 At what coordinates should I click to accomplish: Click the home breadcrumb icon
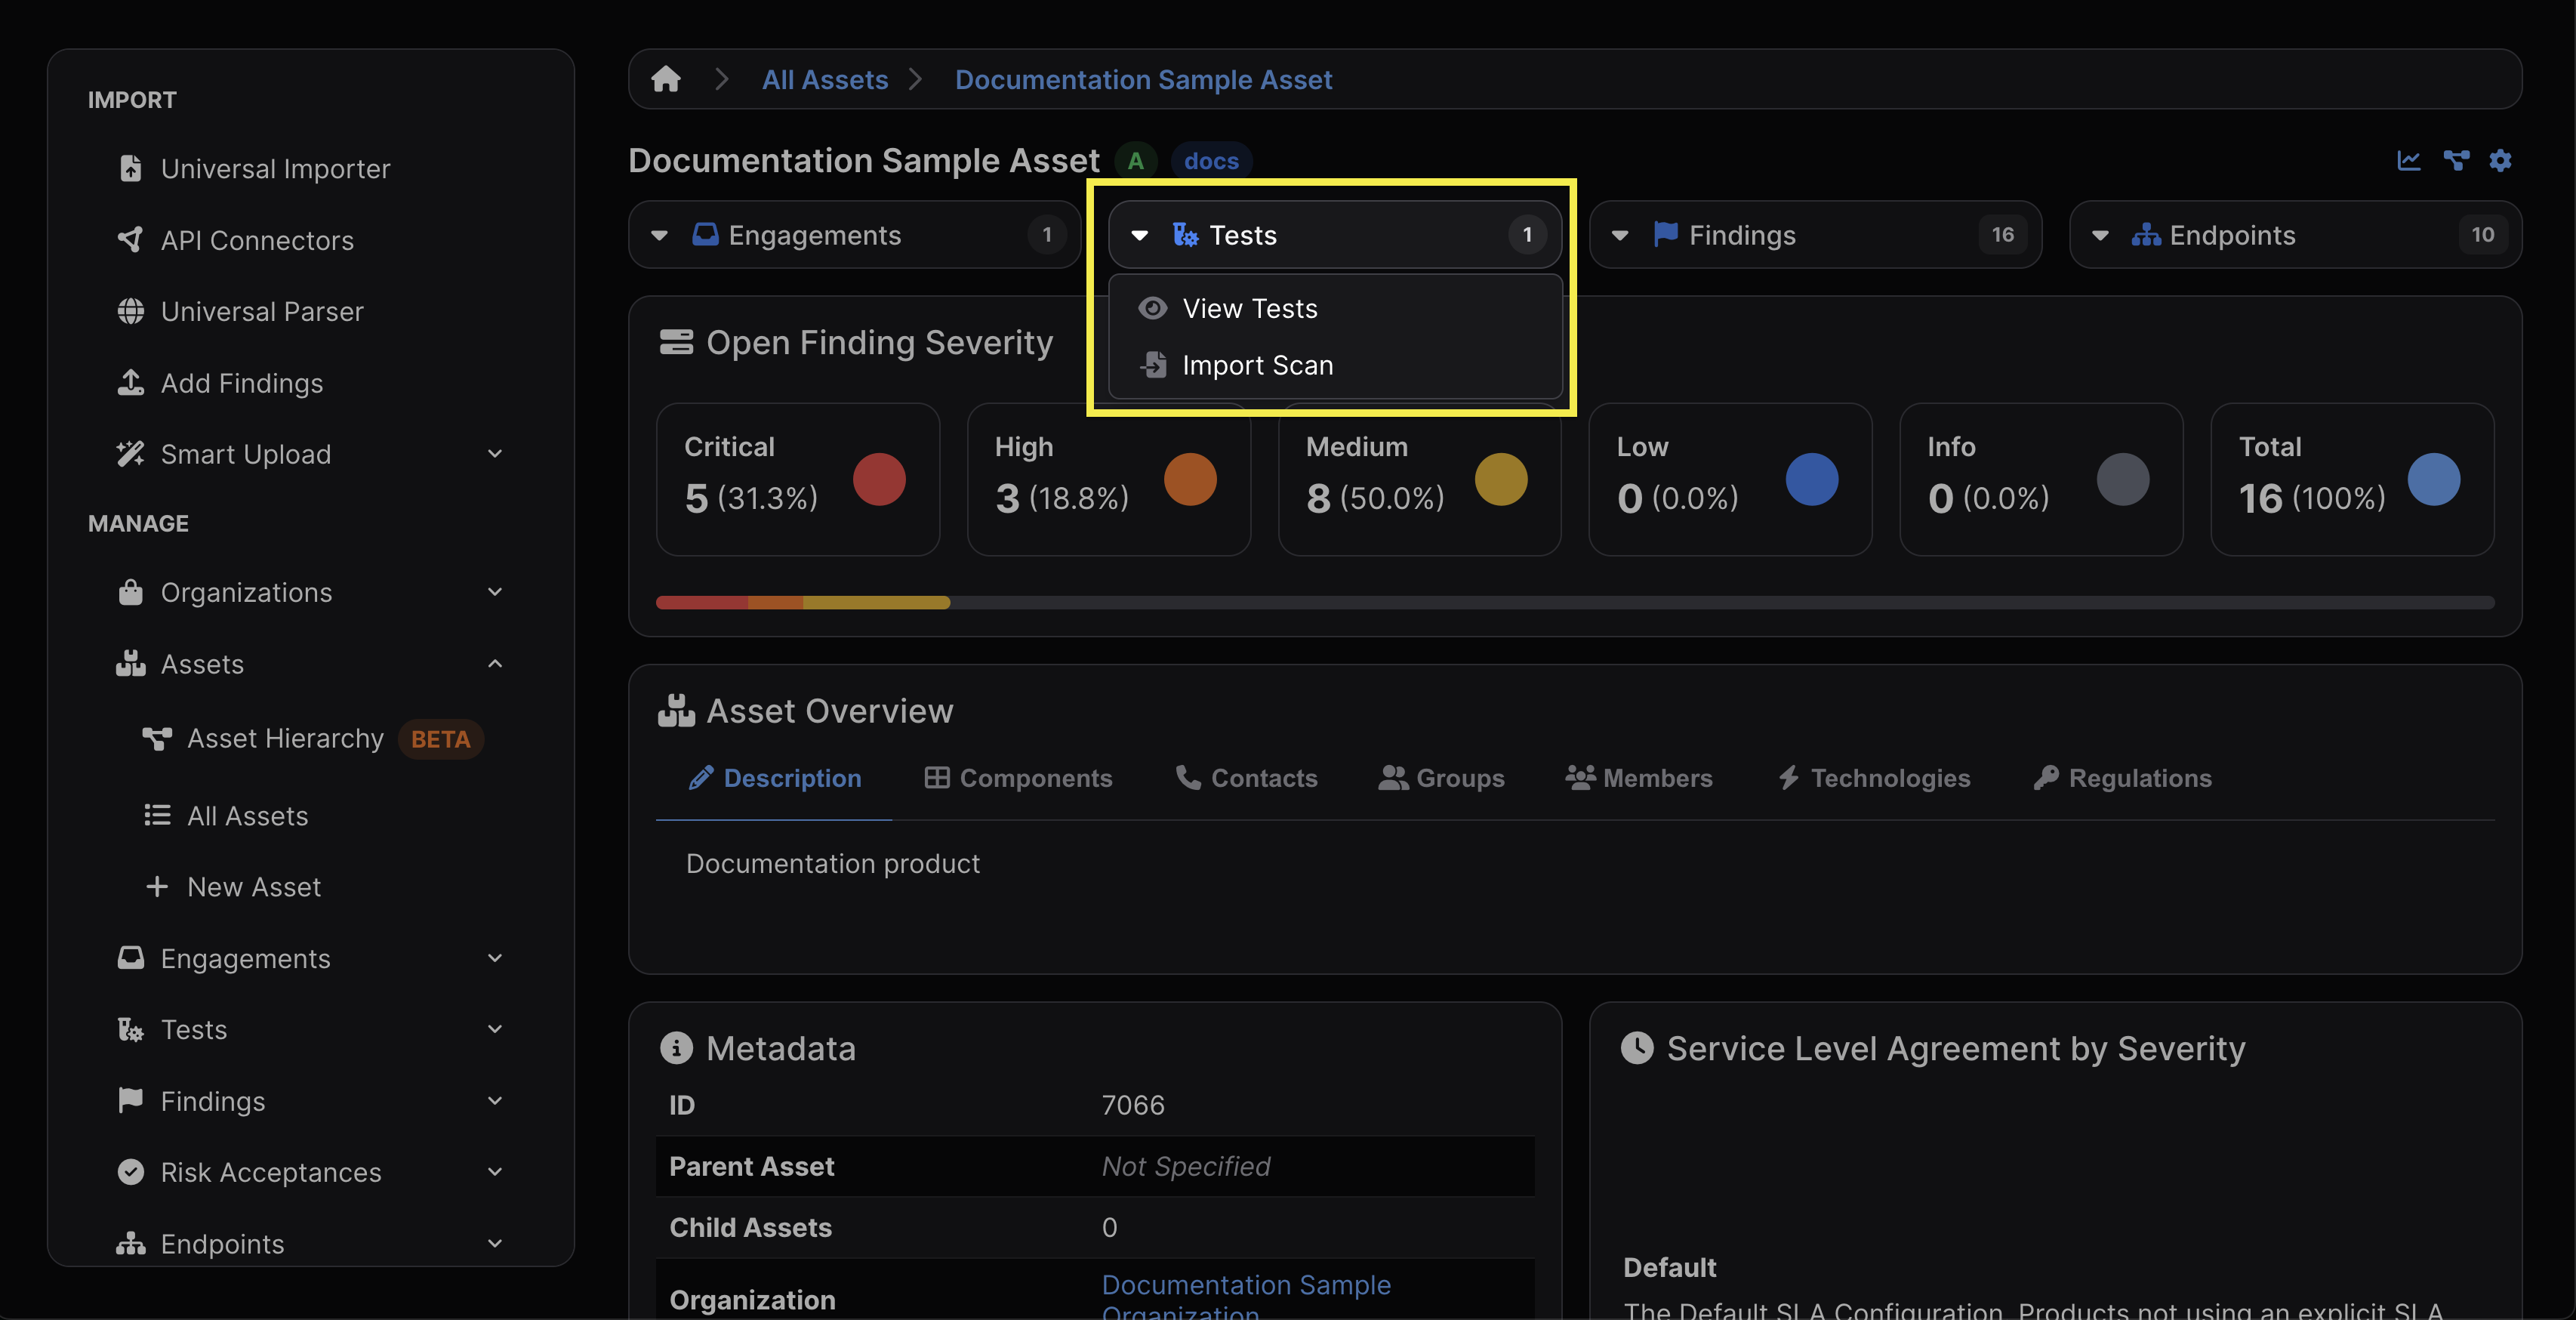(665, 79)
